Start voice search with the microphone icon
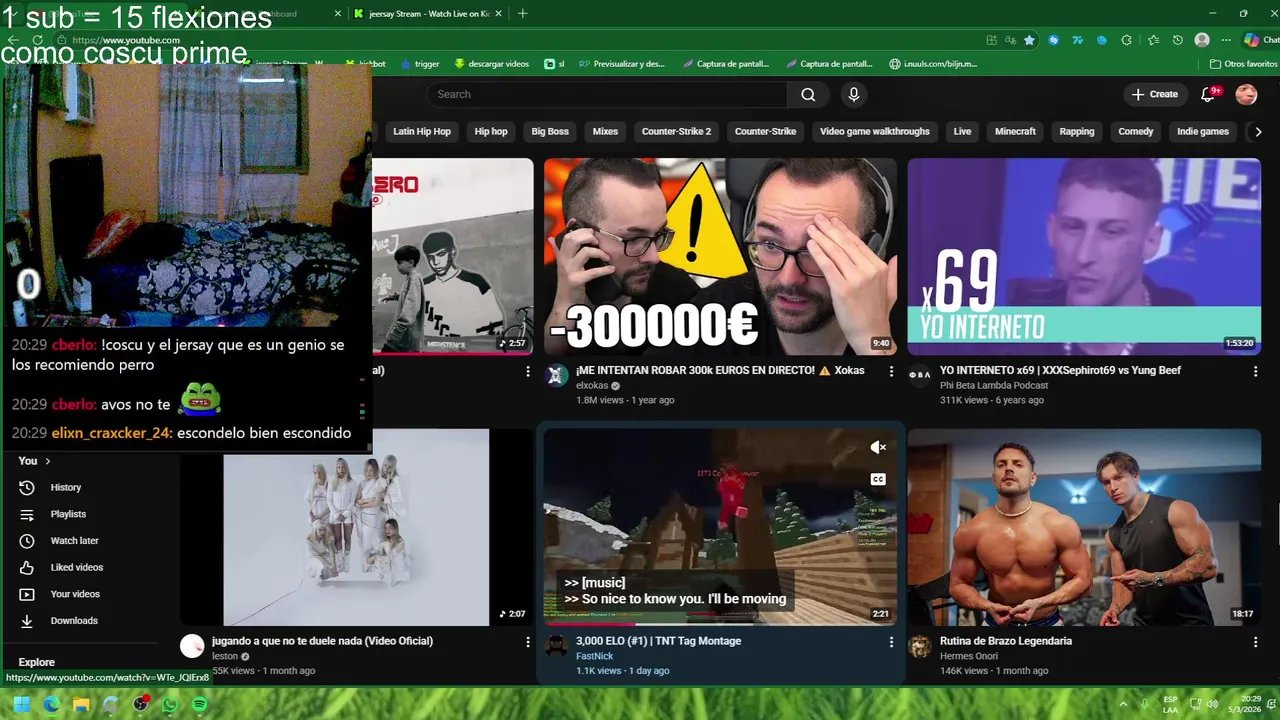Viewport: 1280px width, 720px height. (x=853, y=94)
